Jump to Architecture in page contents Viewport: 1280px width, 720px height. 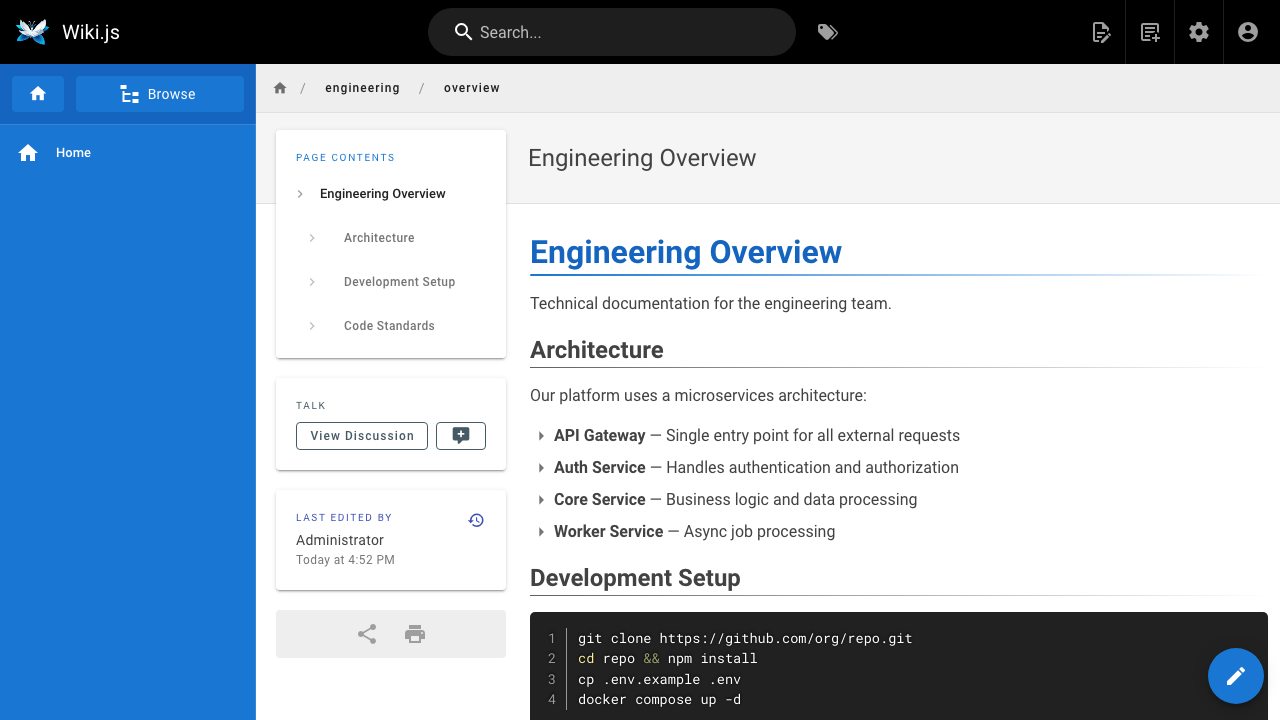click(x=379, y=238)
